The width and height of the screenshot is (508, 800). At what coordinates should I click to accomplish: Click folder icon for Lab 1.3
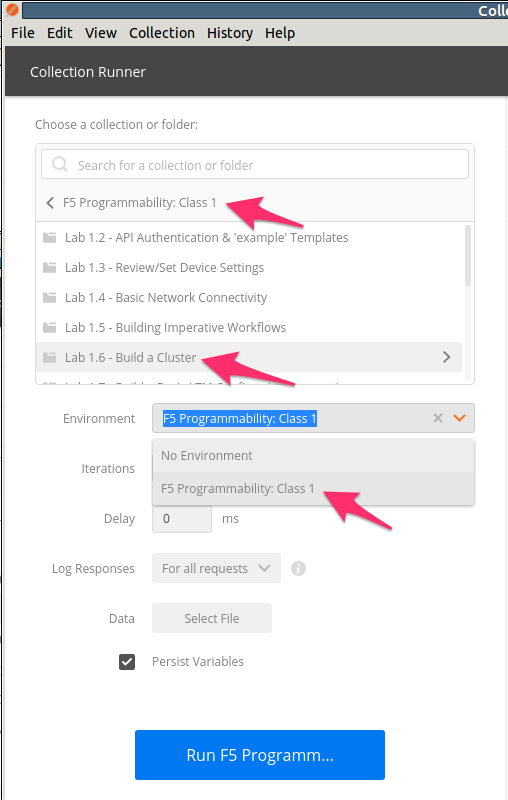(x=49, y=267)
